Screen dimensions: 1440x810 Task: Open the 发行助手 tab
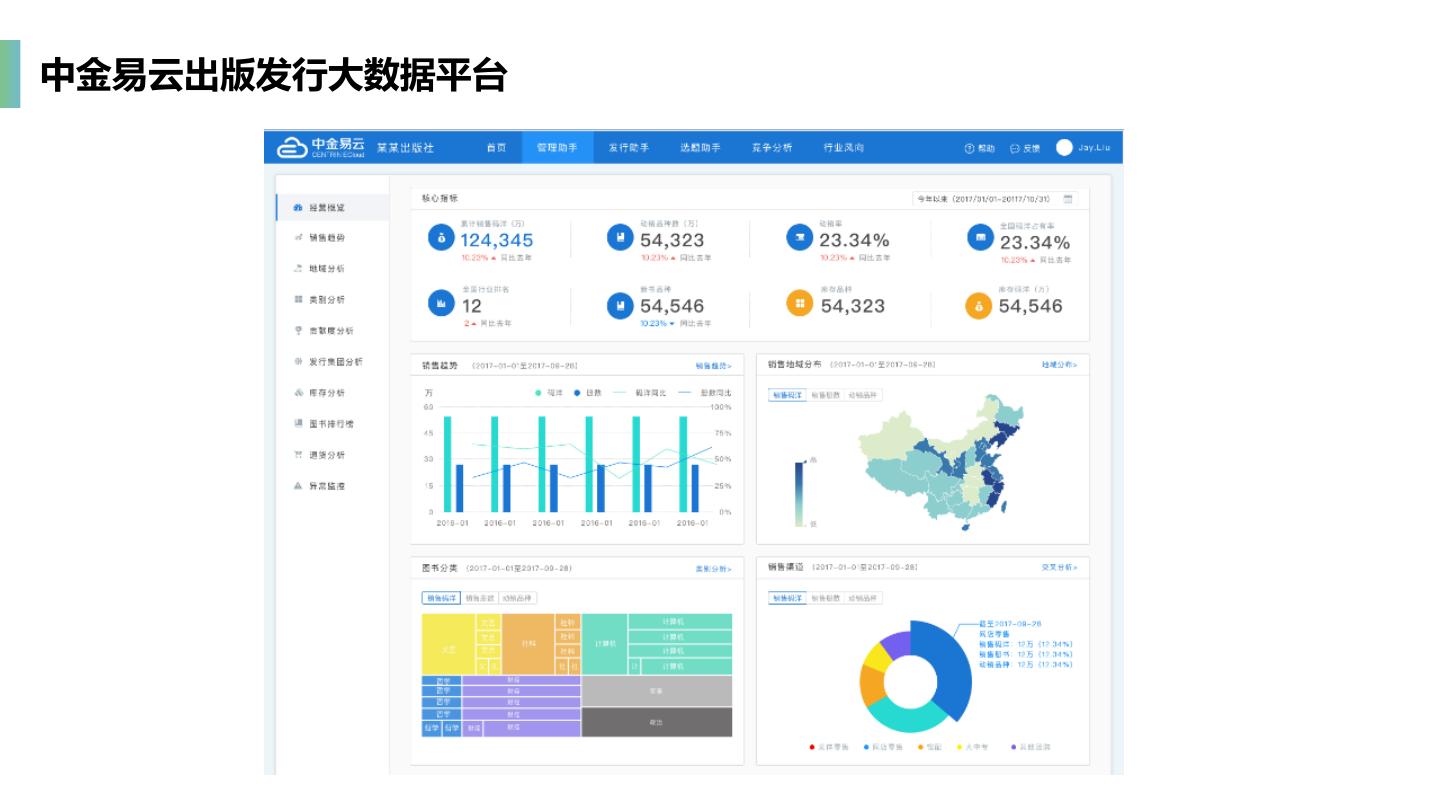pyautogui.click(x=629, y=148)
